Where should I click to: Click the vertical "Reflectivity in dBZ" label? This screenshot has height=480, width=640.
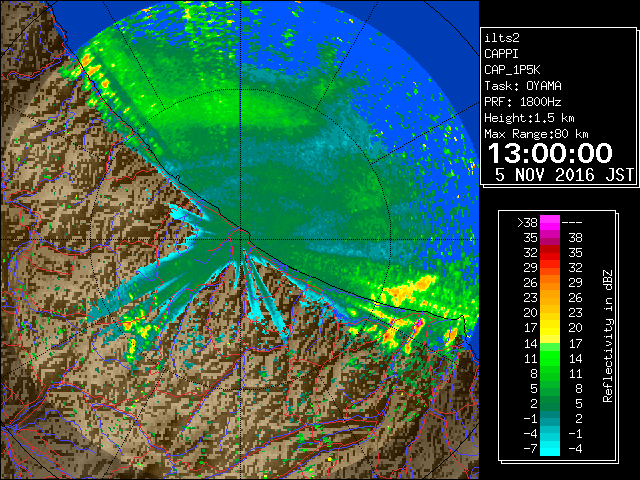tap(608, 336)
